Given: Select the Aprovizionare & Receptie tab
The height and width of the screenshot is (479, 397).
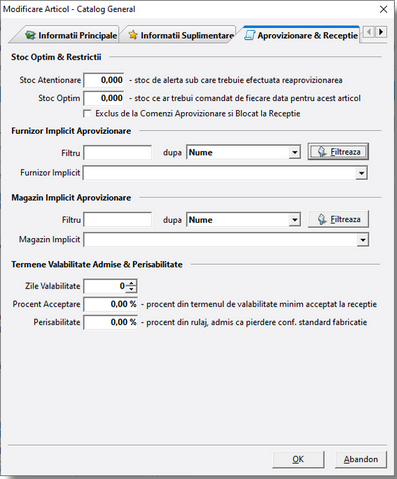Looking at the screenshot, I should tap(301, 34).
